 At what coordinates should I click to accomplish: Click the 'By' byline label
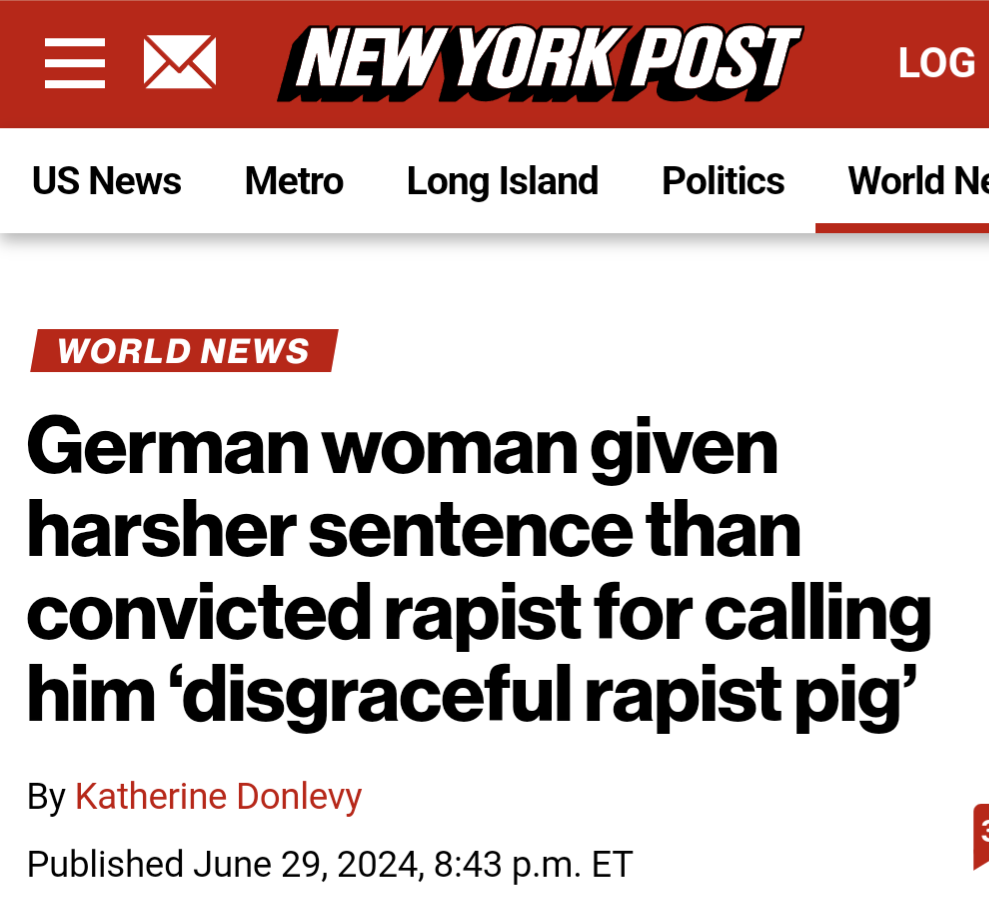(47, 797)
